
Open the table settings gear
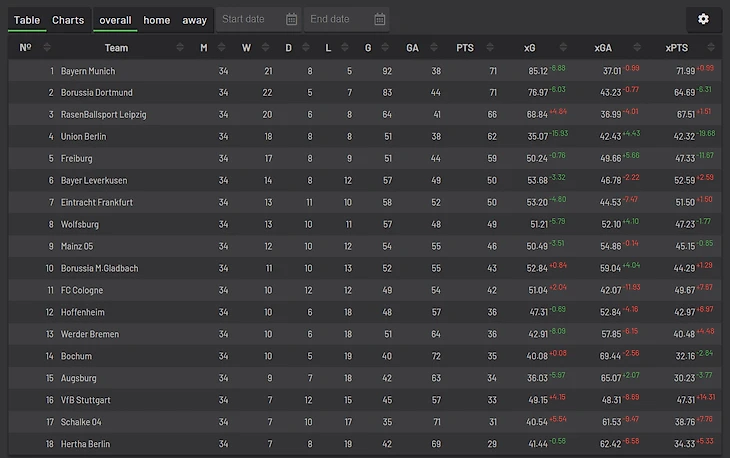[x=703, y=19]
